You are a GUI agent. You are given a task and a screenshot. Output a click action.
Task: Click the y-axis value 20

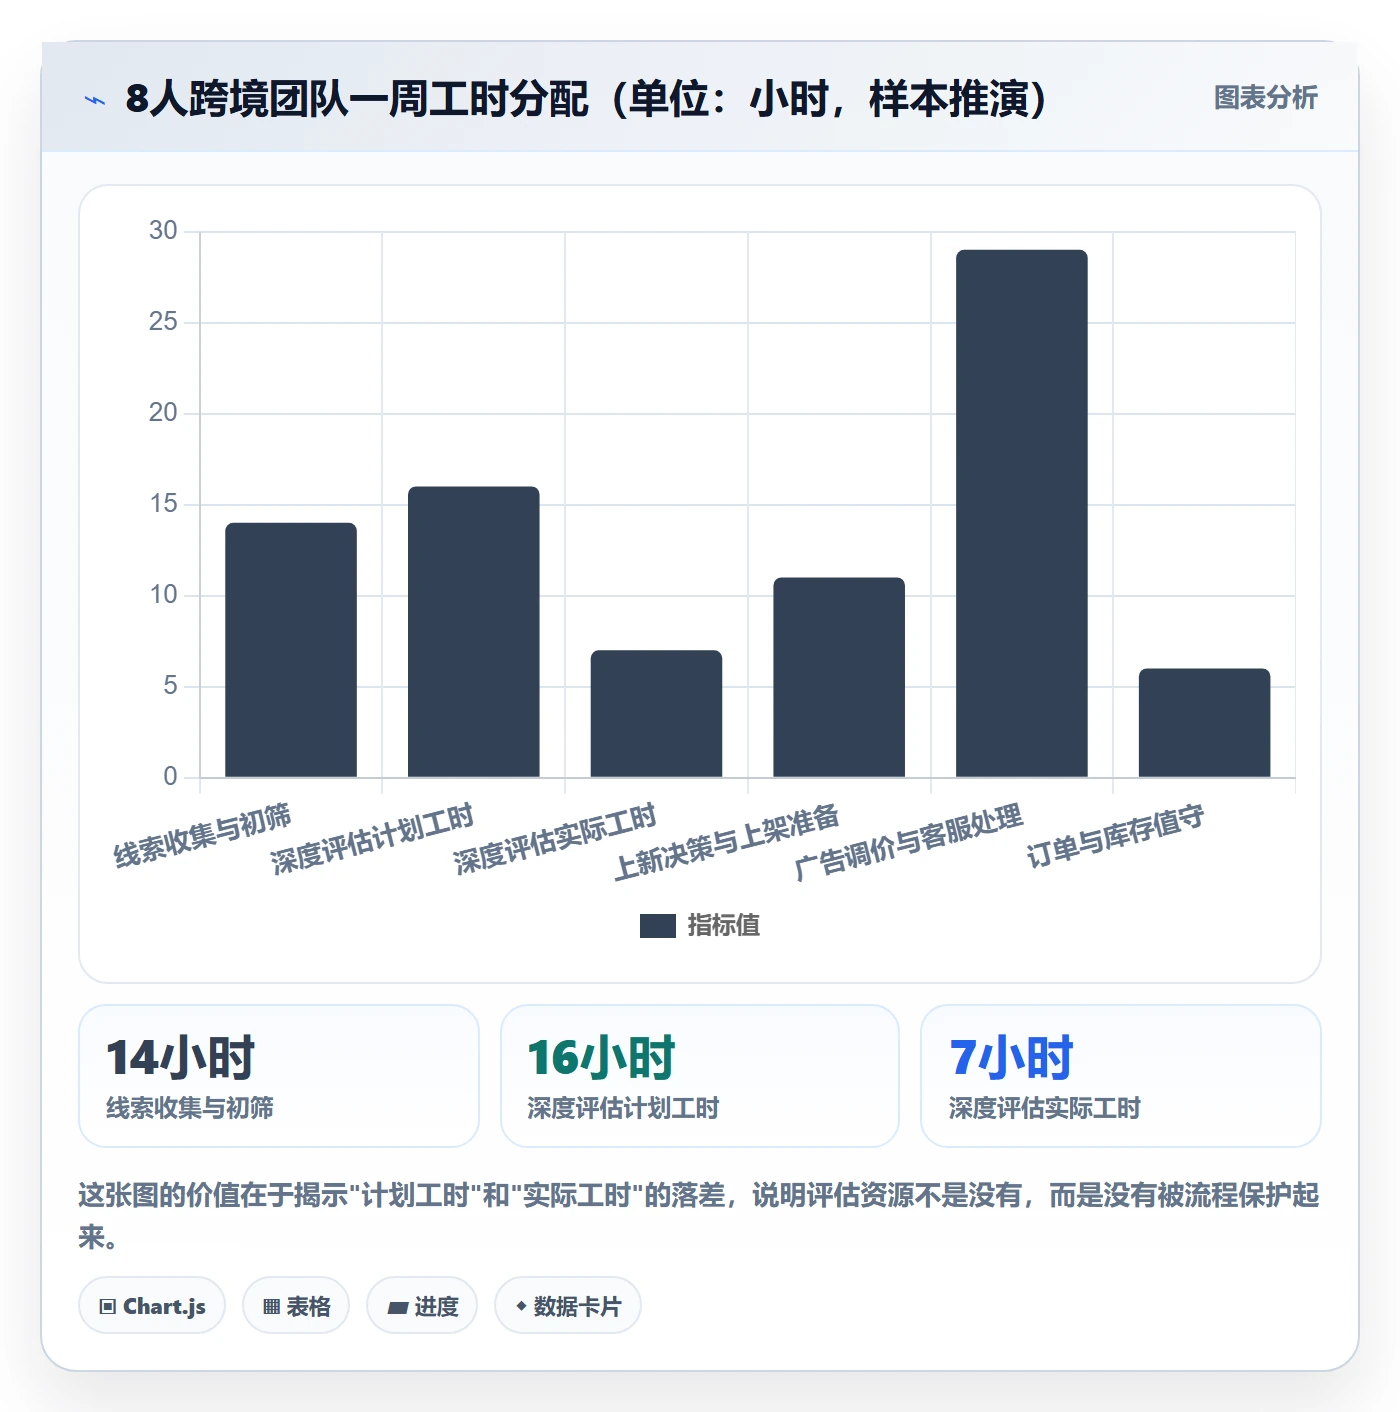163,413
